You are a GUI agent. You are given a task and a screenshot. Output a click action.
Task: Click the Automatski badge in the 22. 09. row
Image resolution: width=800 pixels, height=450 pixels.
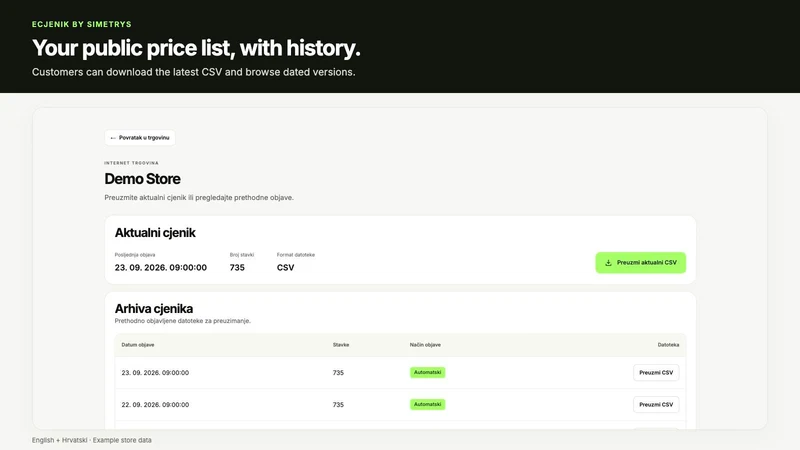(x=428, y=405)
